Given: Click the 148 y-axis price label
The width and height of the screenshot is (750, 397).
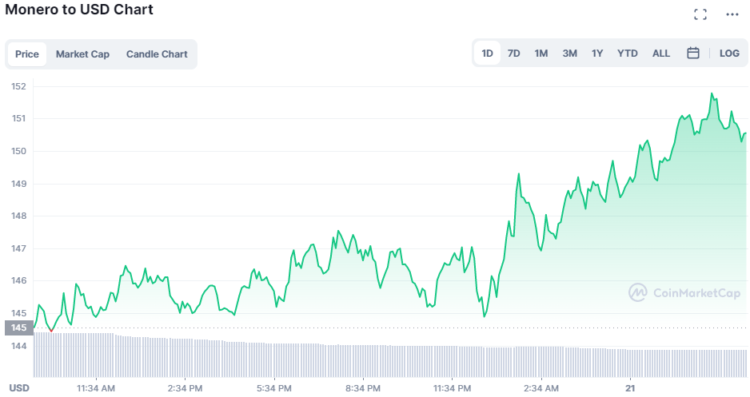Looking at the screenshot, I should pyautogui.click(x=19, y=216).
